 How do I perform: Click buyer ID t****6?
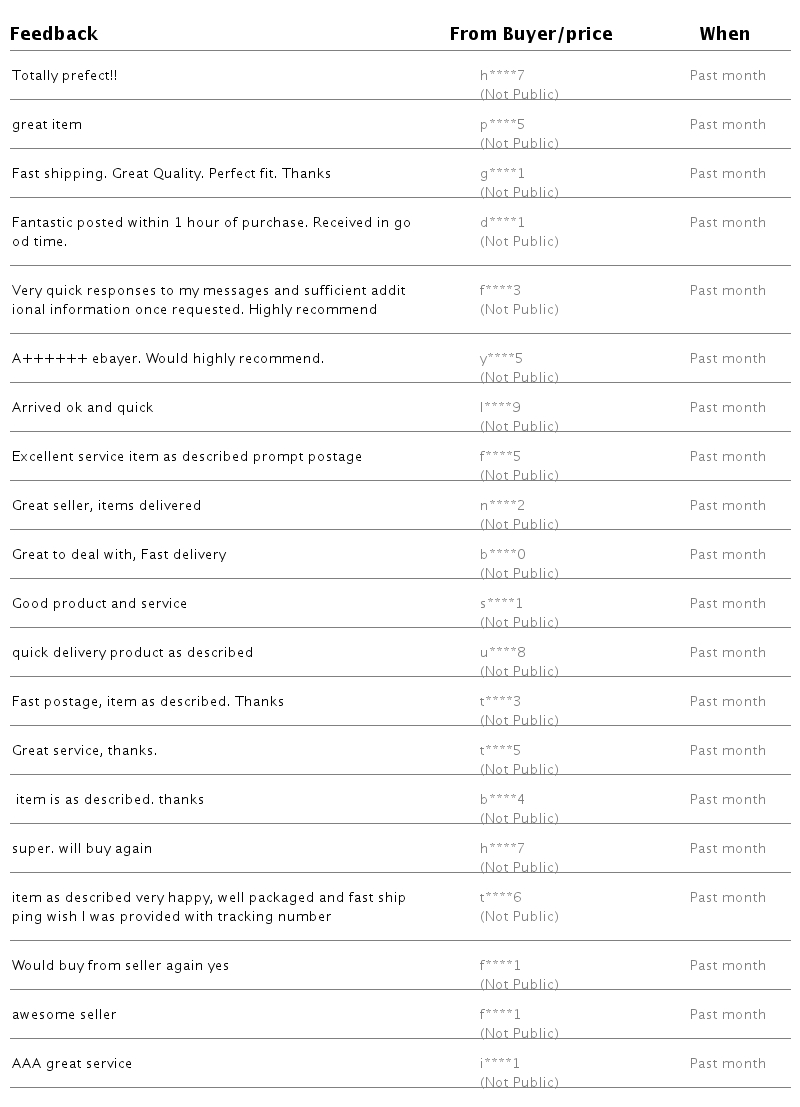[501, 897]
